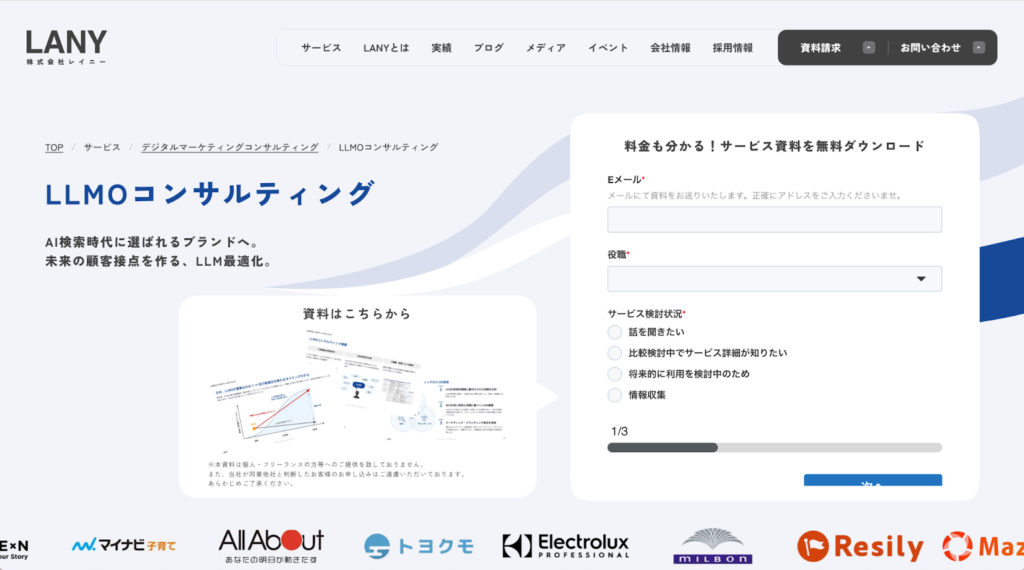The width and height of the screenshot is (1024, 570).
Task: Click the Eメール input field
Action: 774,219
